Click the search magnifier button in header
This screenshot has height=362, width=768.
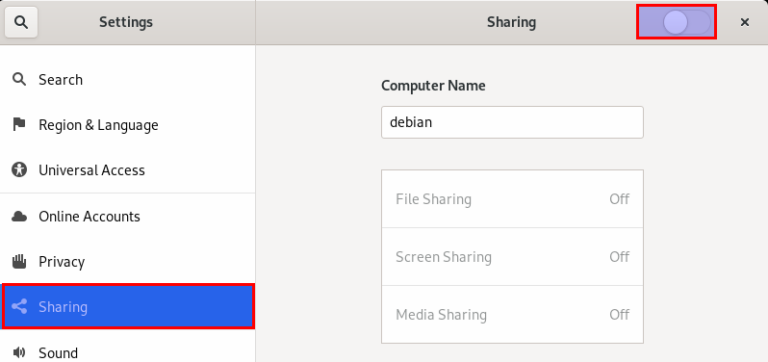coord(21,22)
